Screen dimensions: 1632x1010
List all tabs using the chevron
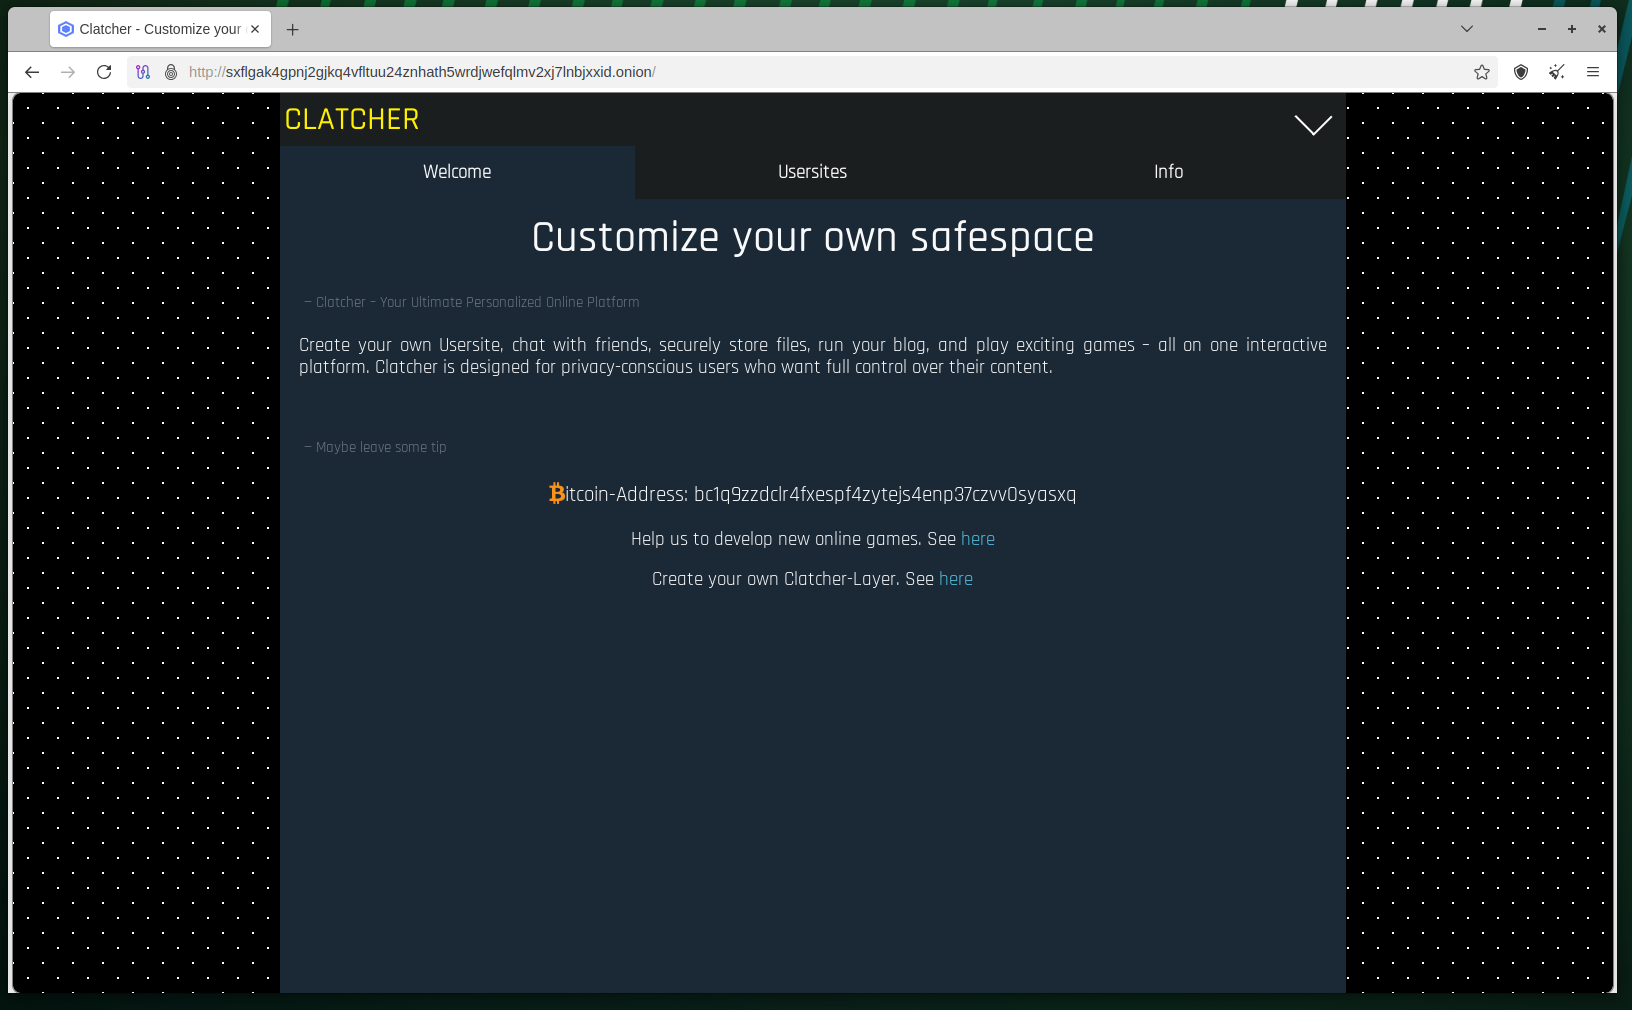(x=1467, y=29)
